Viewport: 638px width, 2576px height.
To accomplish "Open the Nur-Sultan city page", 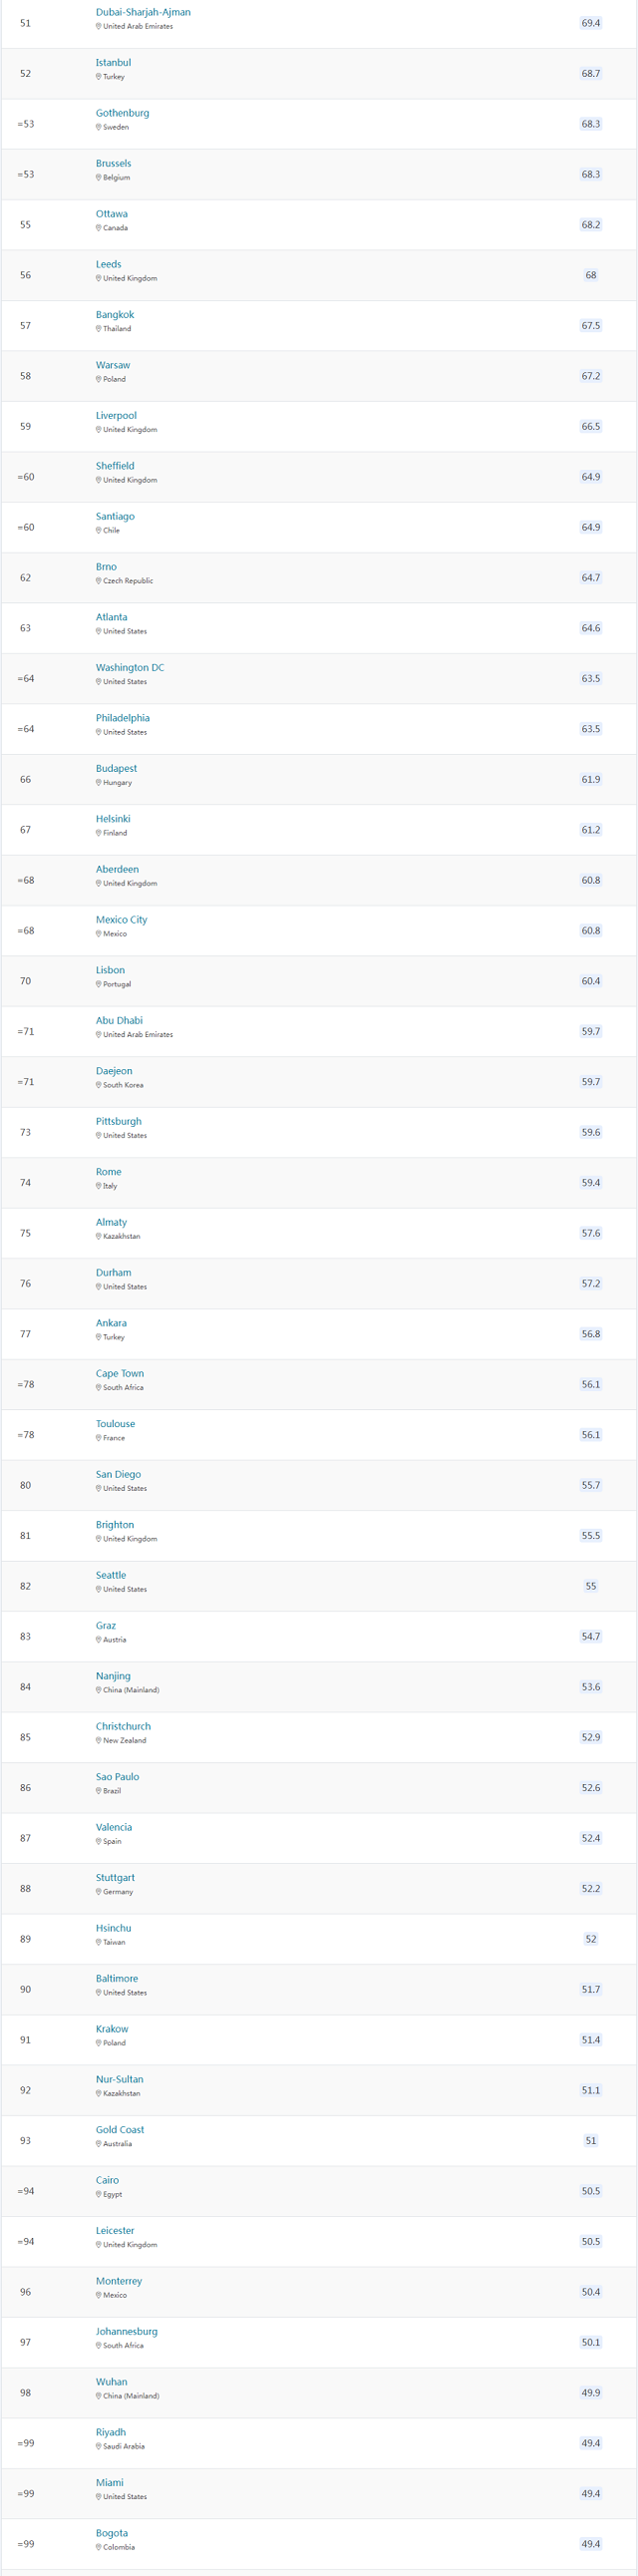I will (x=119, y=2079).
